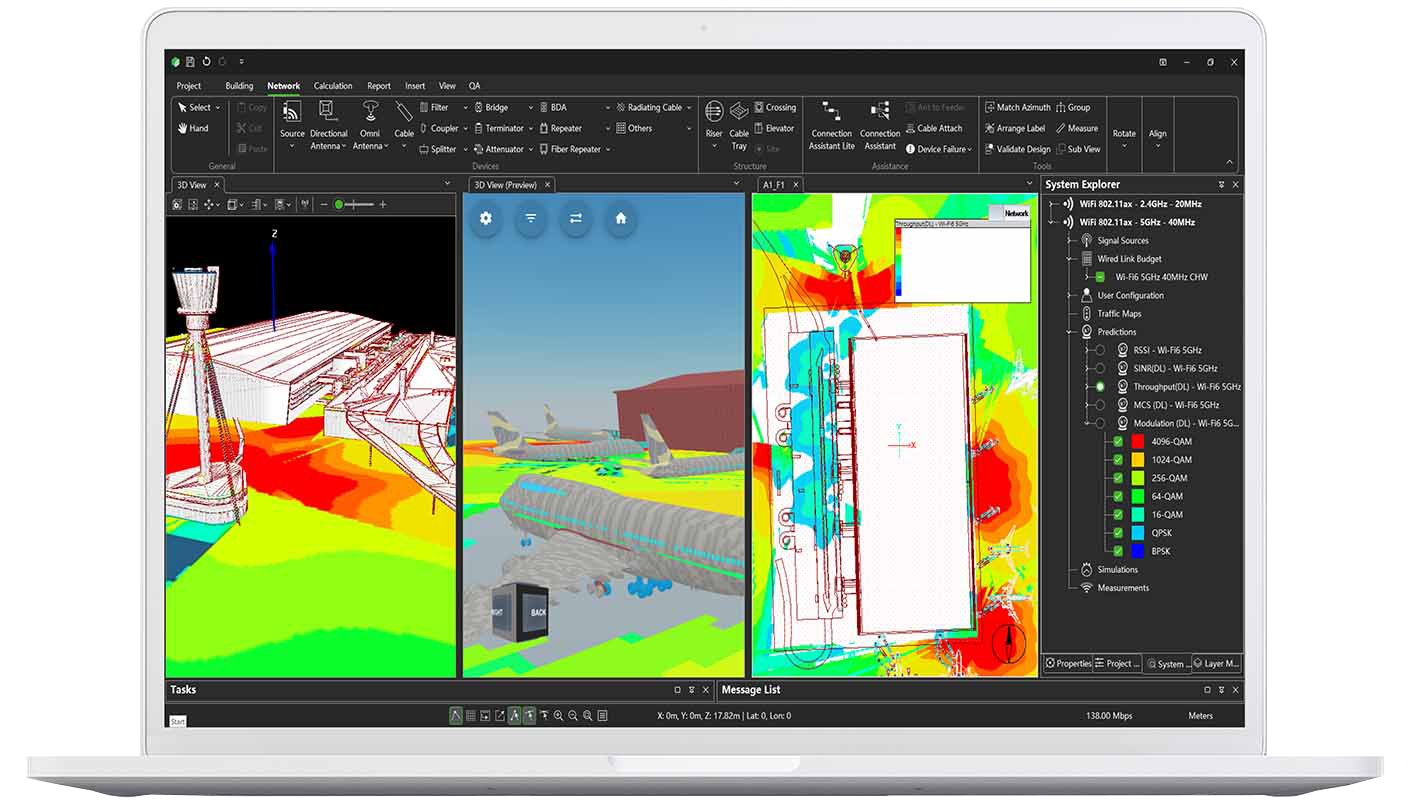The height and width of the screenshot is (800, 1408).
Task: Place a Cable Tray
Action: point(739,123)
